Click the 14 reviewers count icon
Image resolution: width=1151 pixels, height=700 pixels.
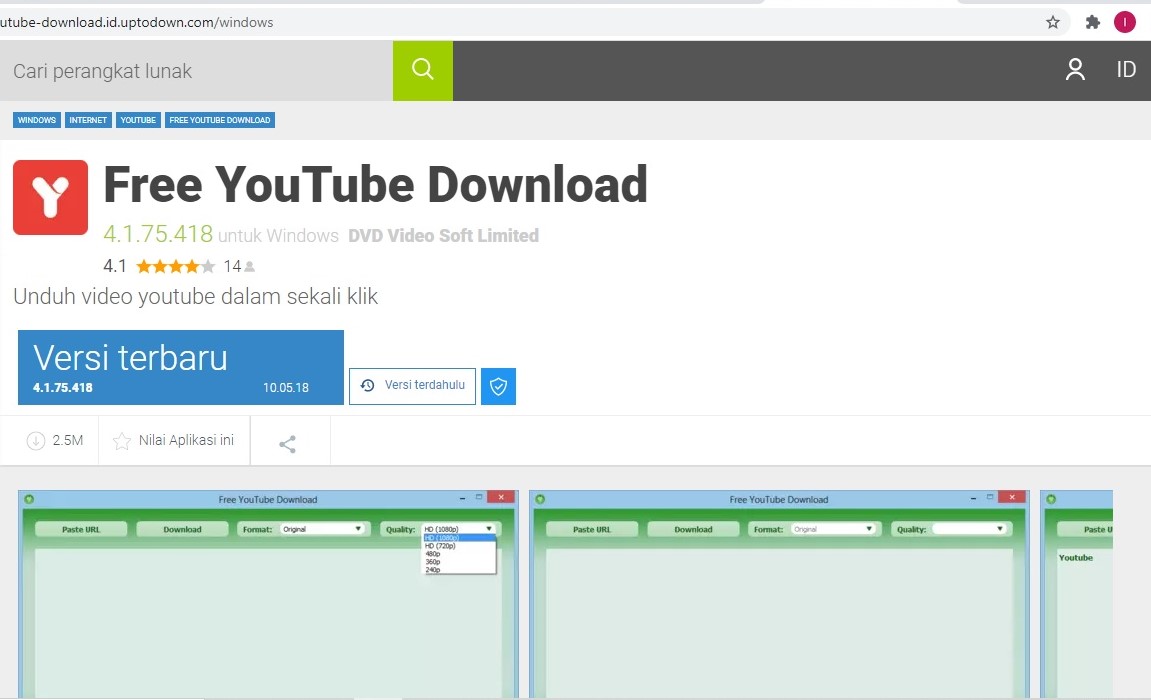click(x=250, y=266)
